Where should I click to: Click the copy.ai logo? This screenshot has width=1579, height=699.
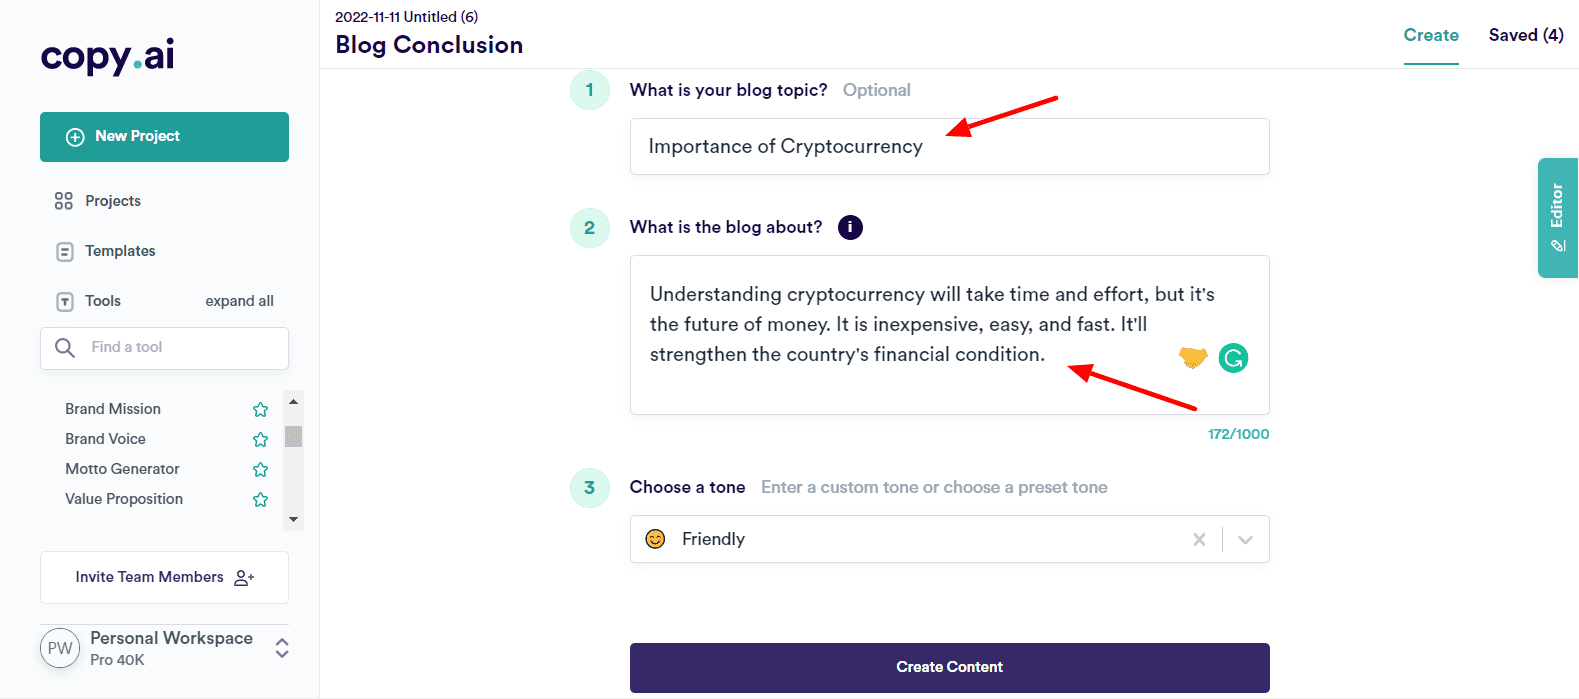point(108,56)
